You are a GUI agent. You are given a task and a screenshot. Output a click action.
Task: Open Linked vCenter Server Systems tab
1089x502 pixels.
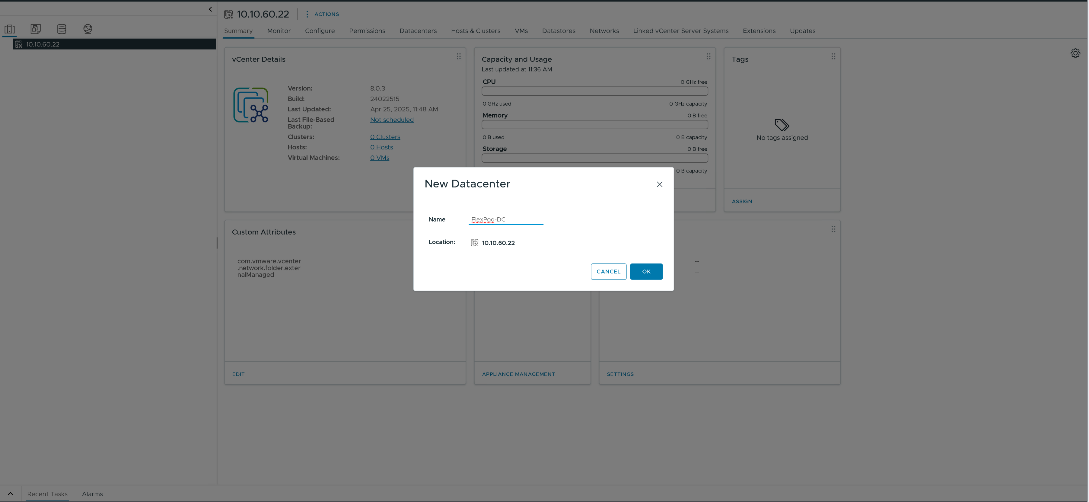click(x=681, y=31)
